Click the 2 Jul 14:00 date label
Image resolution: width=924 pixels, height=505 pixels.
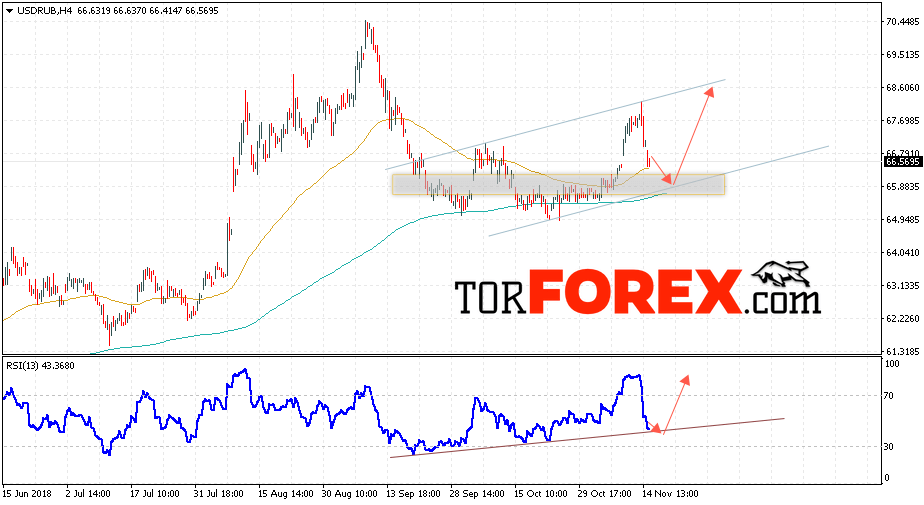(88, 494)
